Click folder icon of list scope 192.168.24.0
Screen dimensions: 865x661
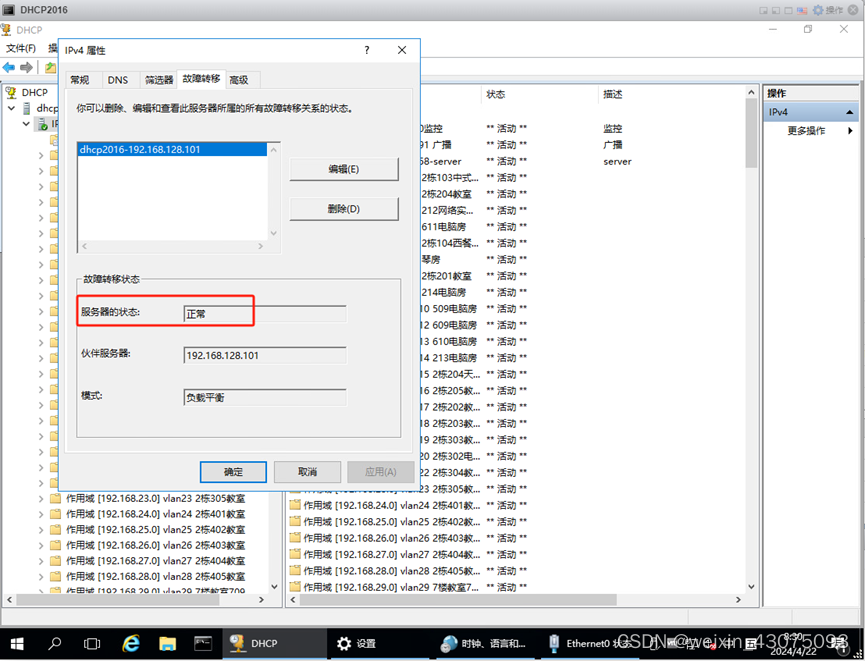pos(295,505)
